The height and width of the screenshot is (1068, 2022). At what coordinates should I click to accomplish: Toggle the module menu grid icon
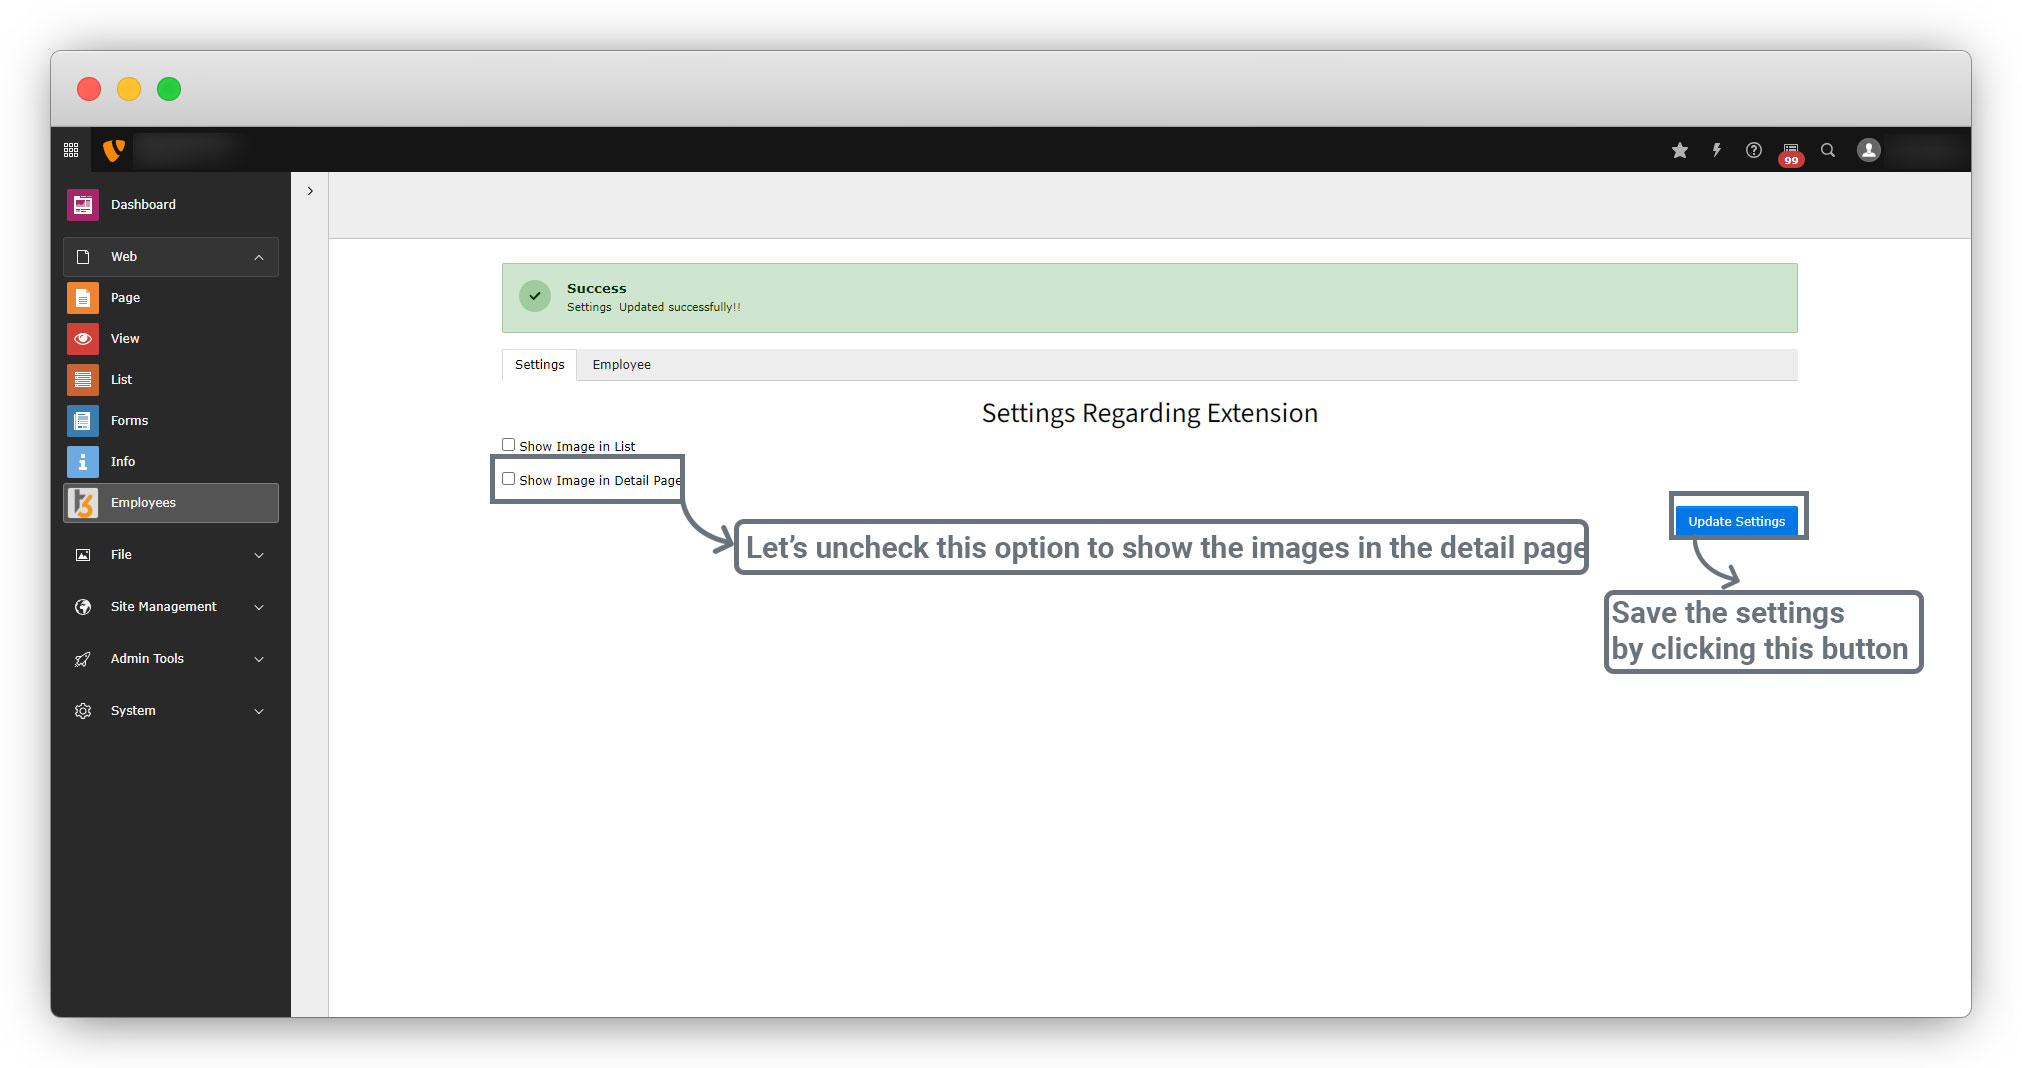[x=71, y=150]
